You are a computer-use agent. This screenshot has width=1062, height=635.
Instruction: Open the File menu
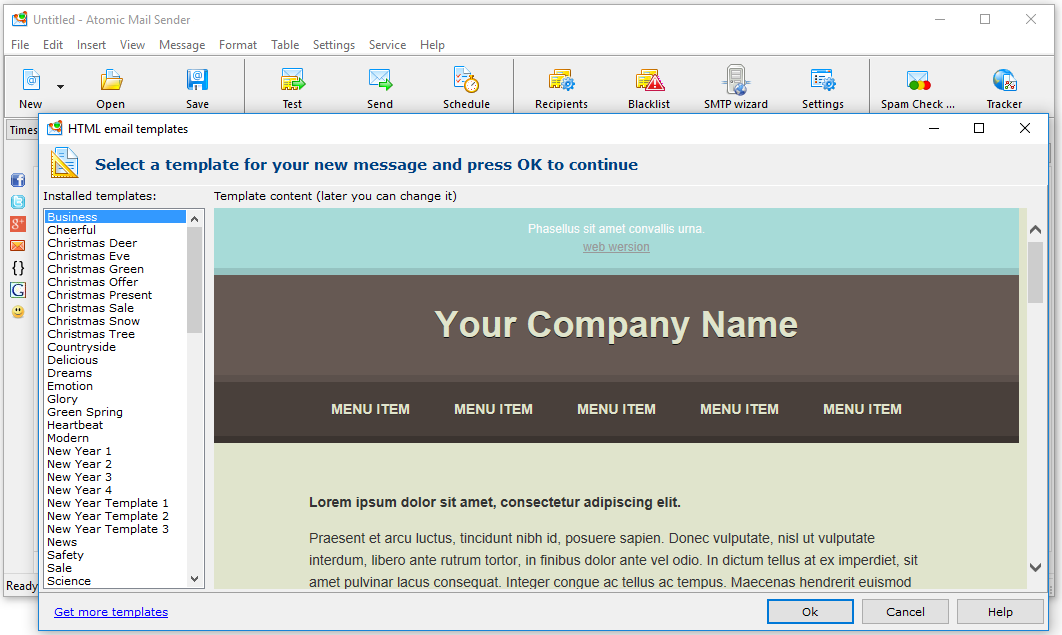pos(20,45)
